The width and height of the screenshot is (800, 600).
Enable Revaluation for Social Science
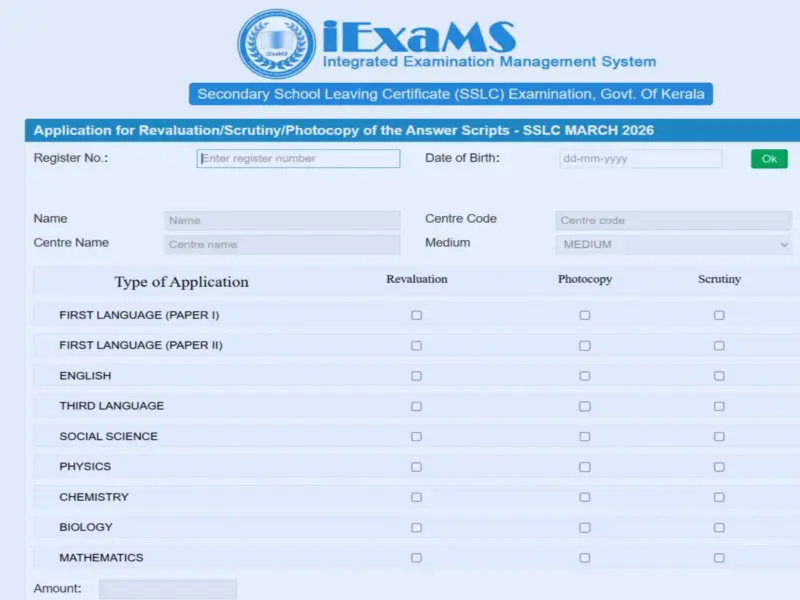point(416,437)
